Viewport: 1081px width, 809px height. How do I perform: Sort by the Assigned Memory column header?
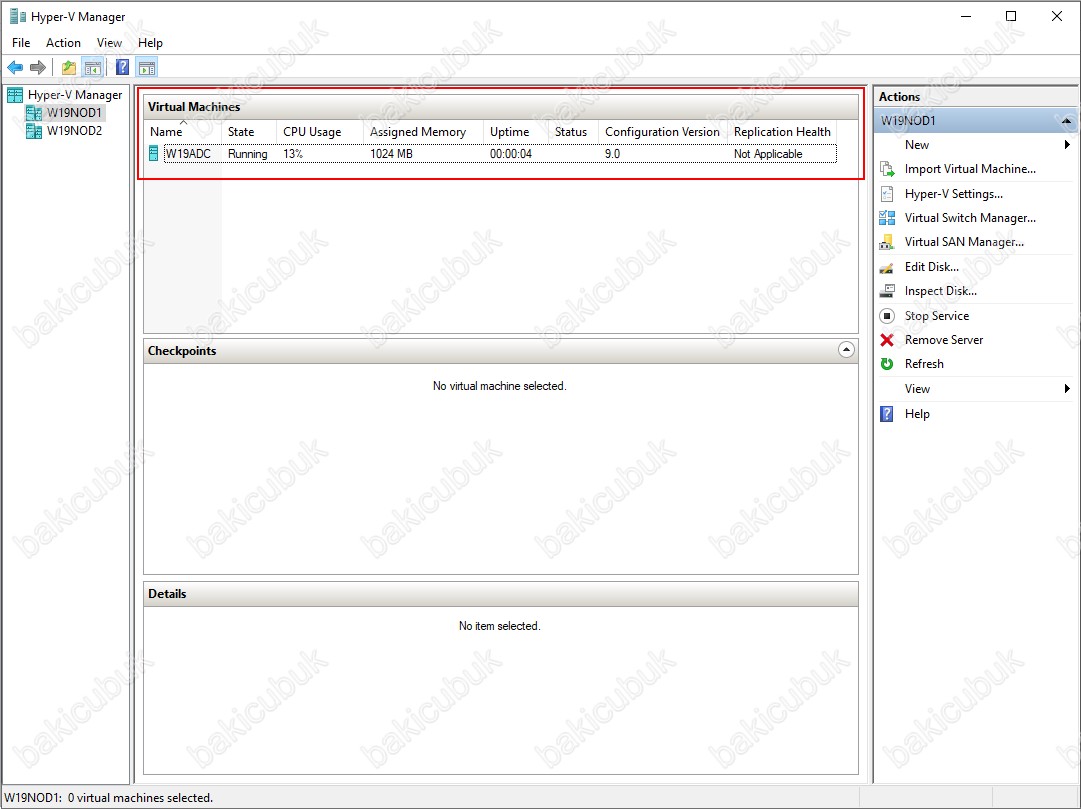click(423, 132)
